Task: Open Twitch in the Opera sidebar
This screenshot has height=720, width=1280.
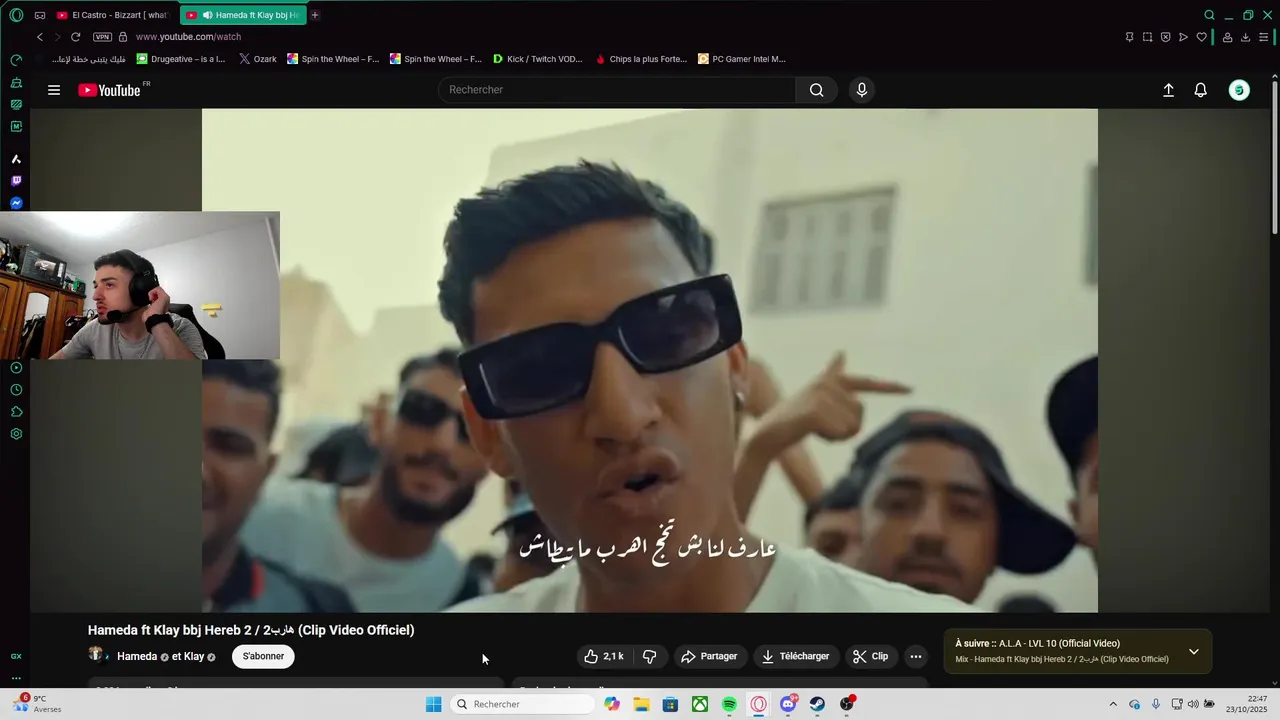Action: 16,181
